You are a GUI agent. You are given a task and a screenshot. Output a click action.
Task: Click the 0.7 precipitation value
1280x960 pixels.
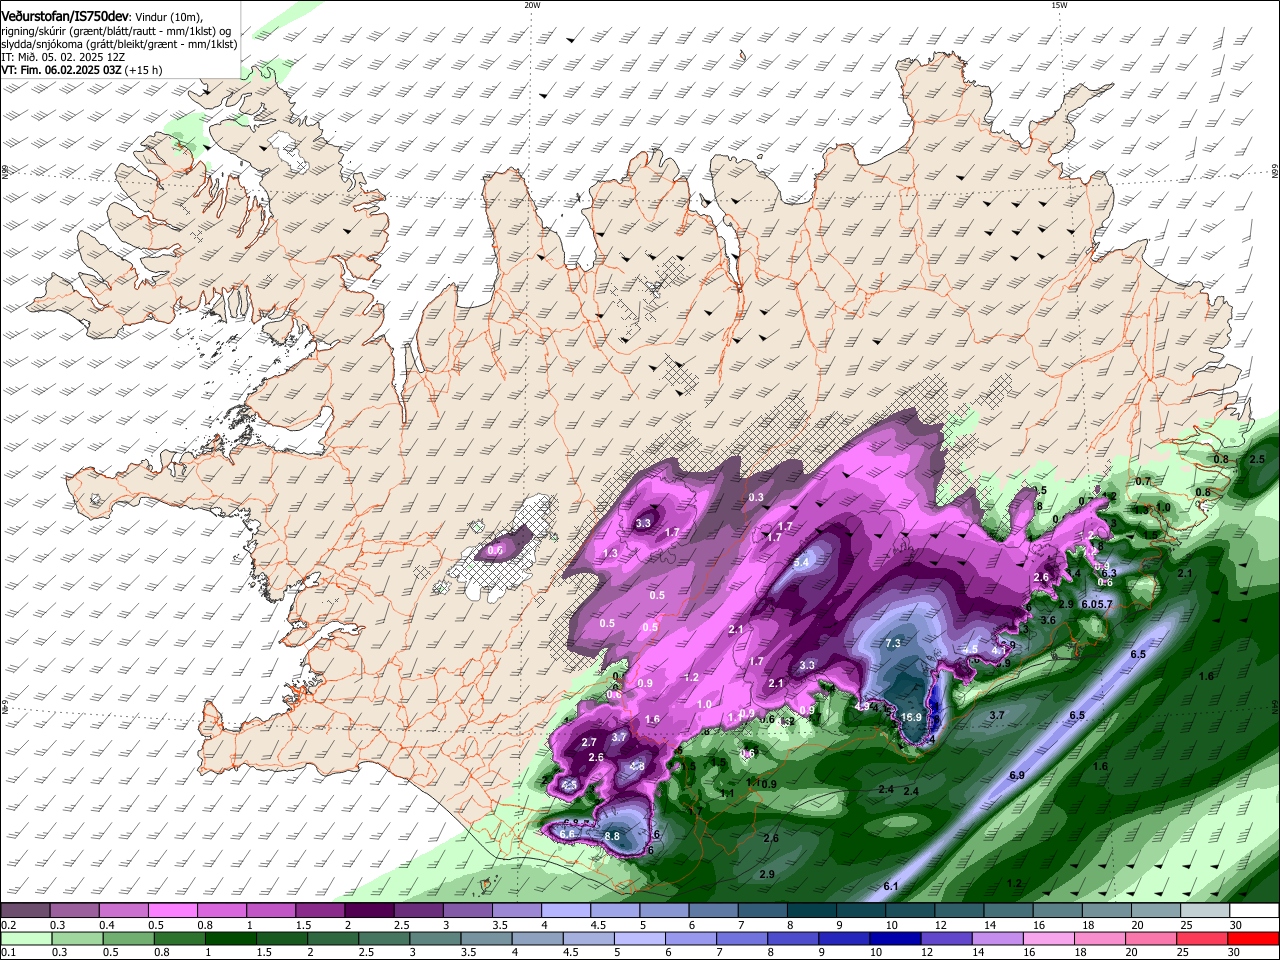(1143, 481)
